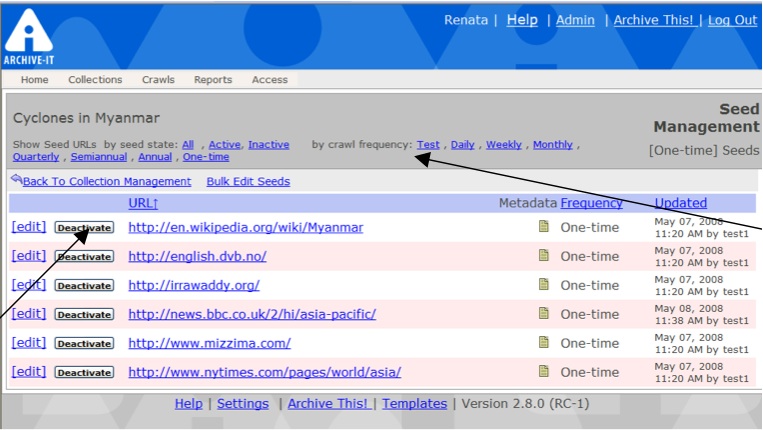Image resolution: width=763 pixels, height=430 pixels.
Task: Deactivate the www.mizzima.com seed
Action: coord(84,344)
